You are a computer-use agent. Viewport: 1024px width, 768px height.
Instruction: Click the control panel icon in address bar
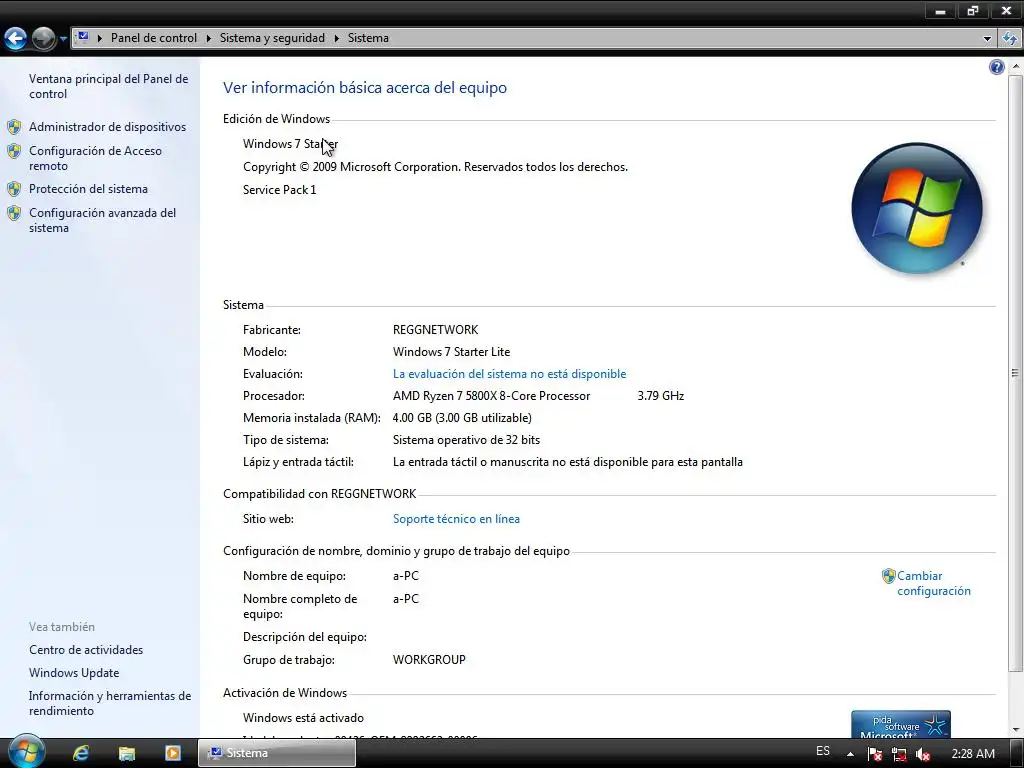coord(83,37)
